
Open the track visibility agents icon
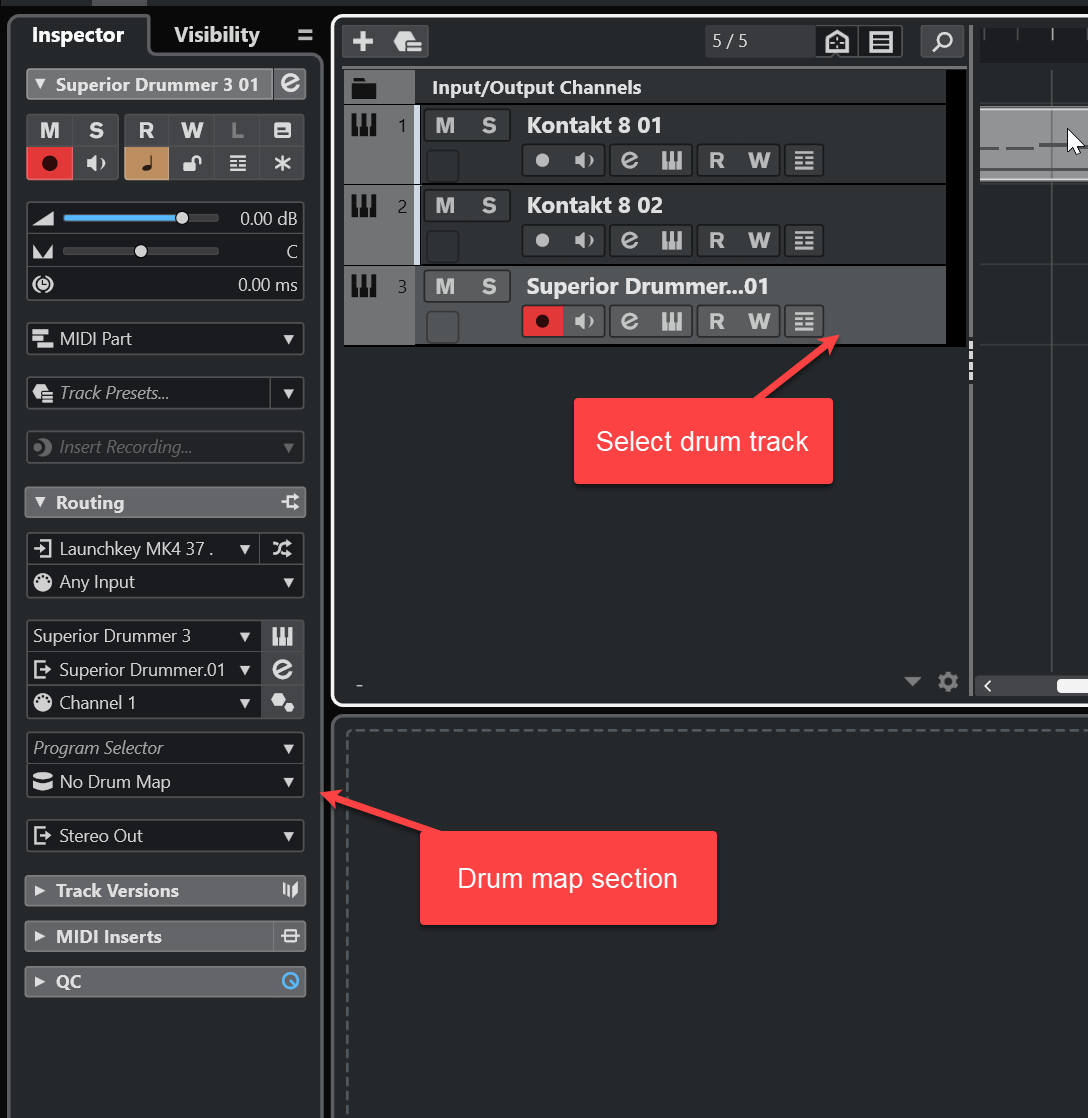(837, 41)
